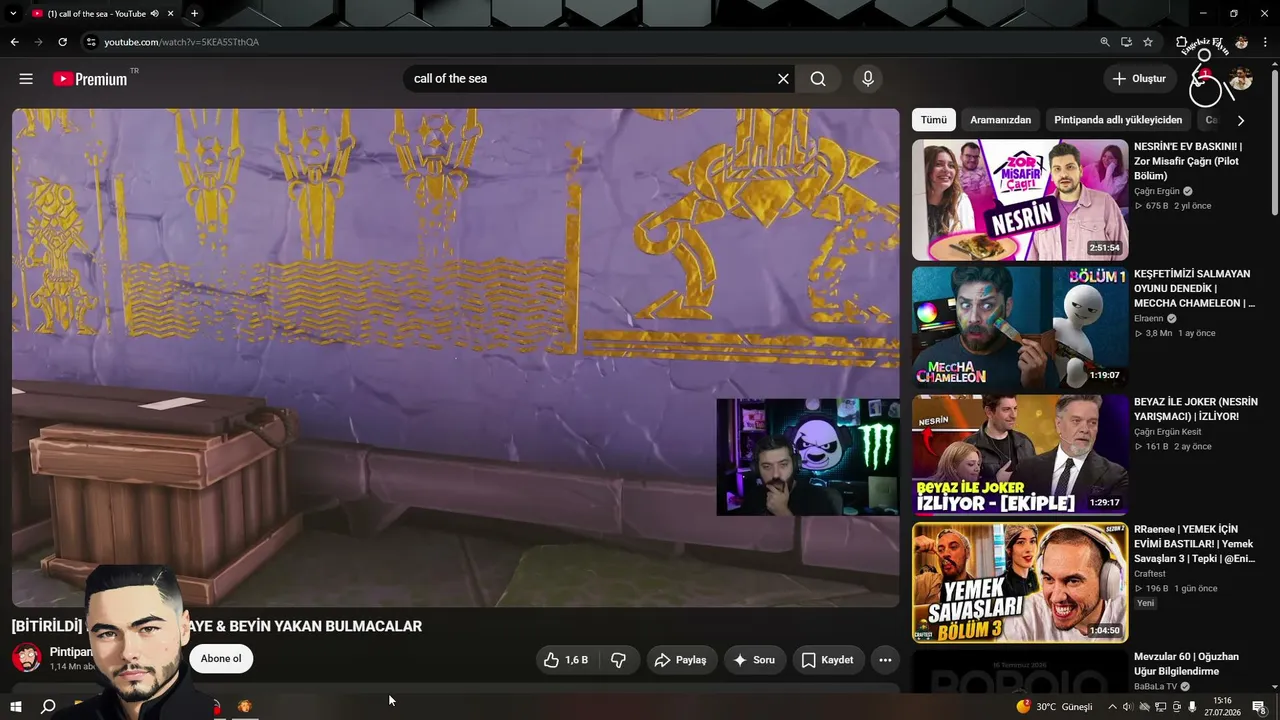
Task: Show more filter chips with the right arrow
Action: [x=1241, y=120]
